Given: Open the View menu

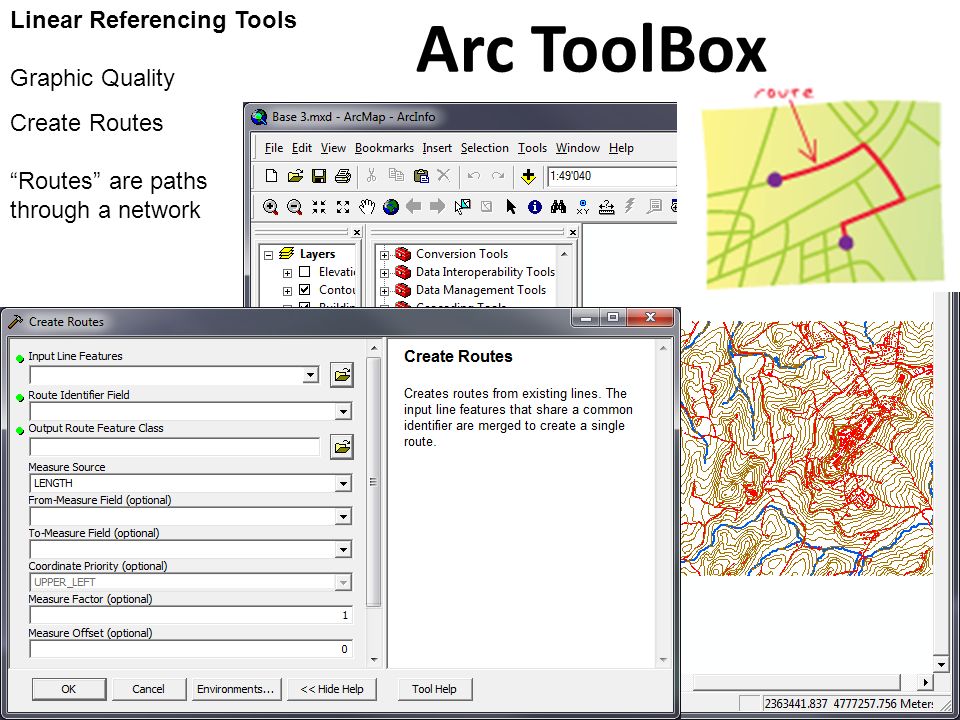Looking at the screenshot, I should (333, 148).
